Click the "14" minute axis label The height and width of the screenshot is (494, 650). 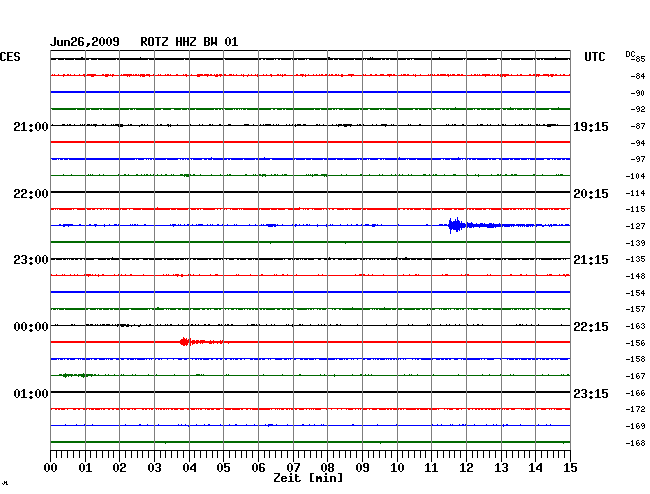pyautogui.click(x=535, y=468)
